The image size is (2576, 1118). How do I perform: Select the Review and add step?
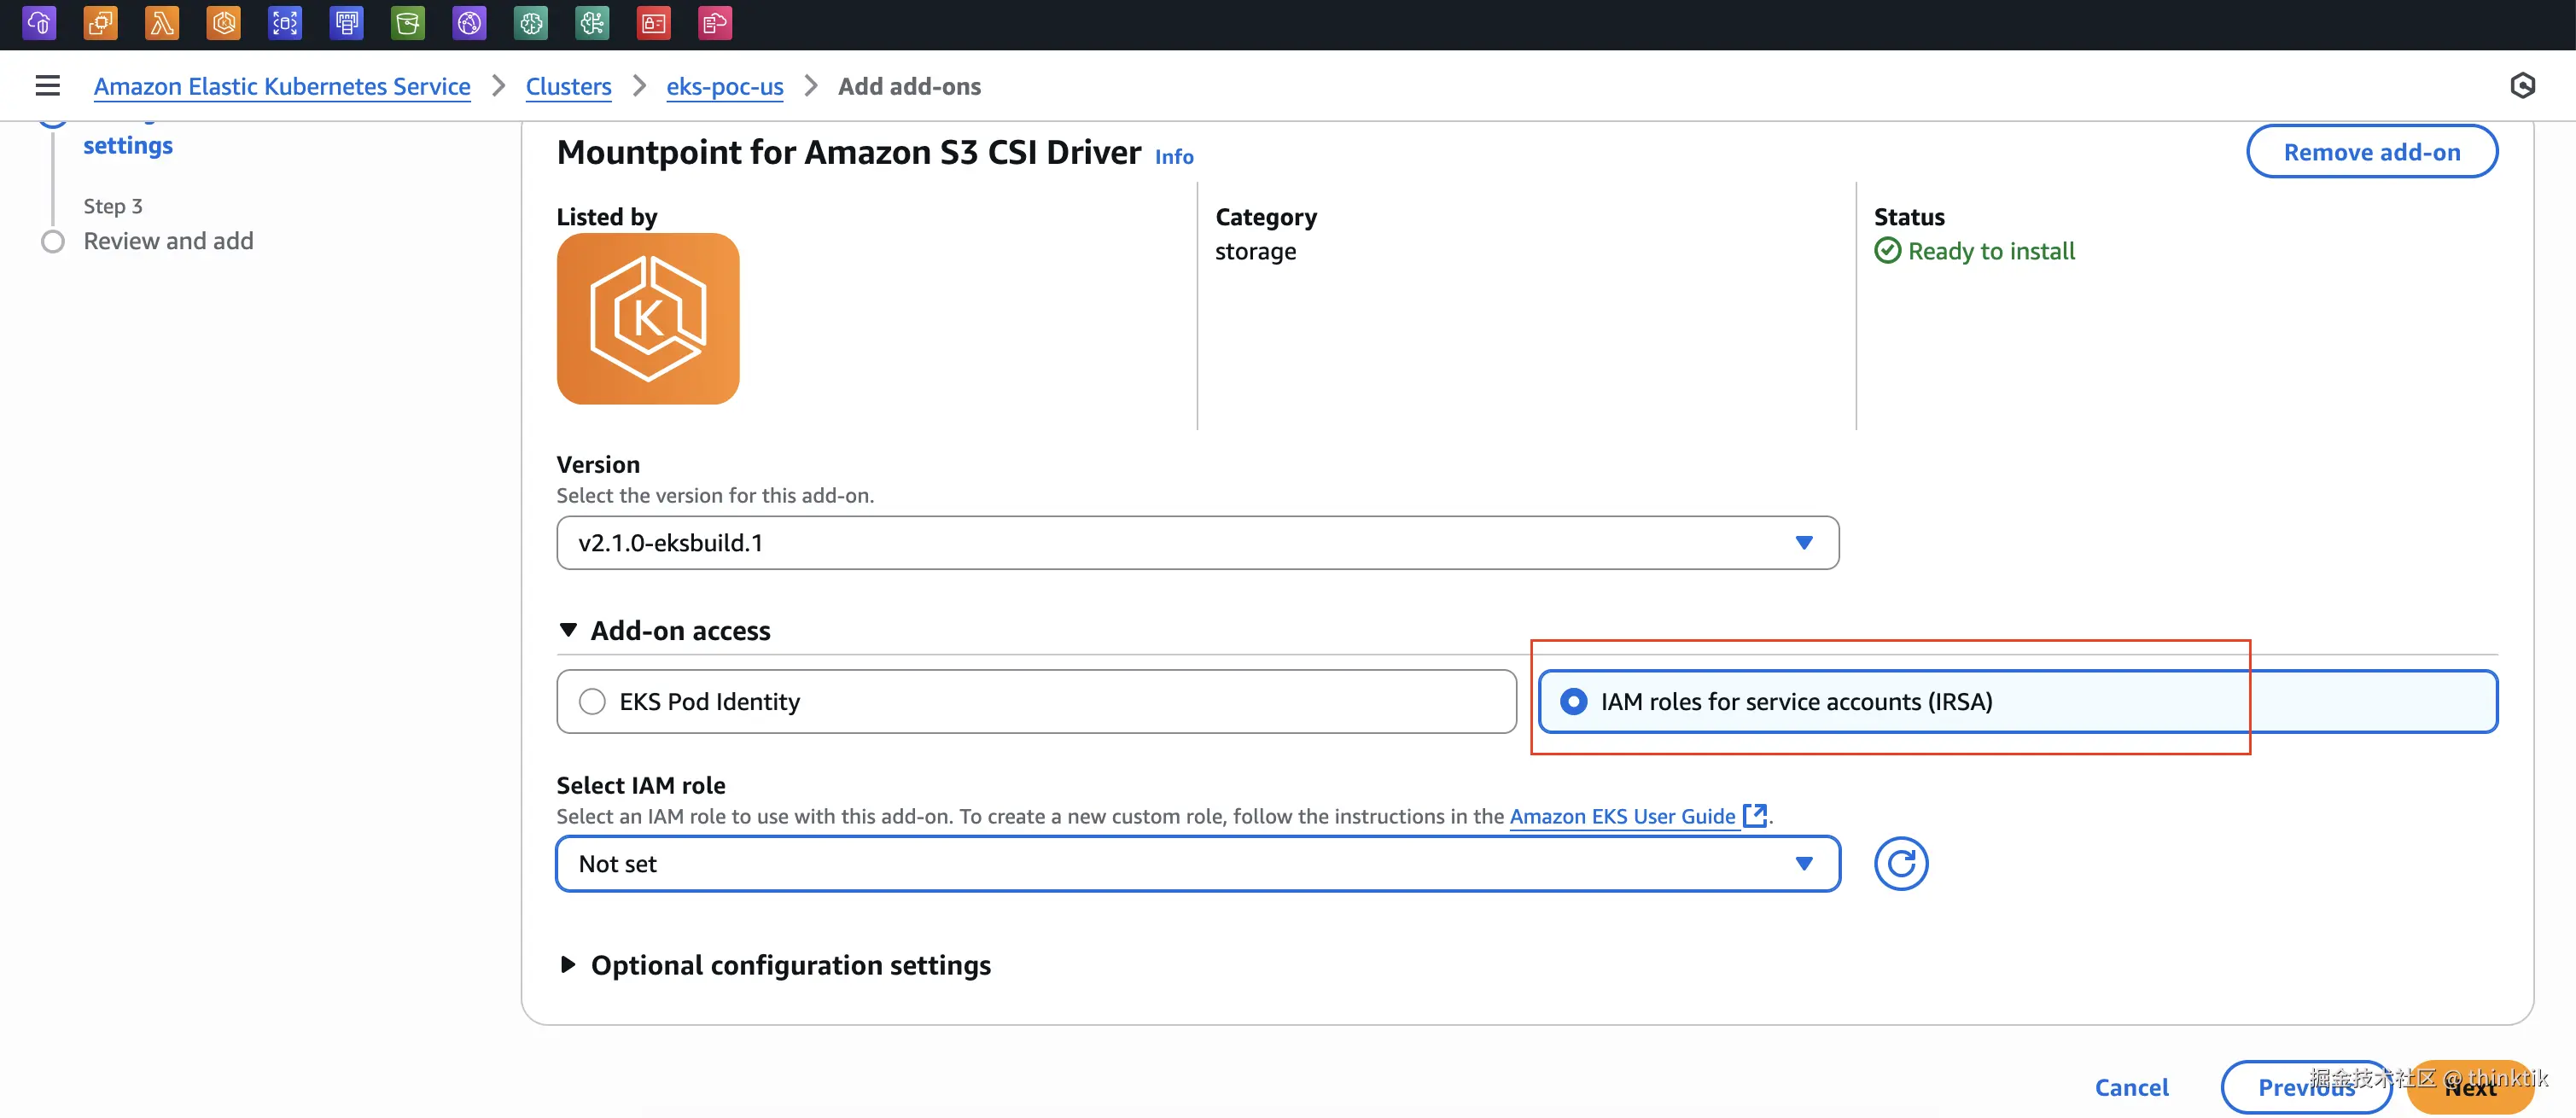[x=168, y=241]
